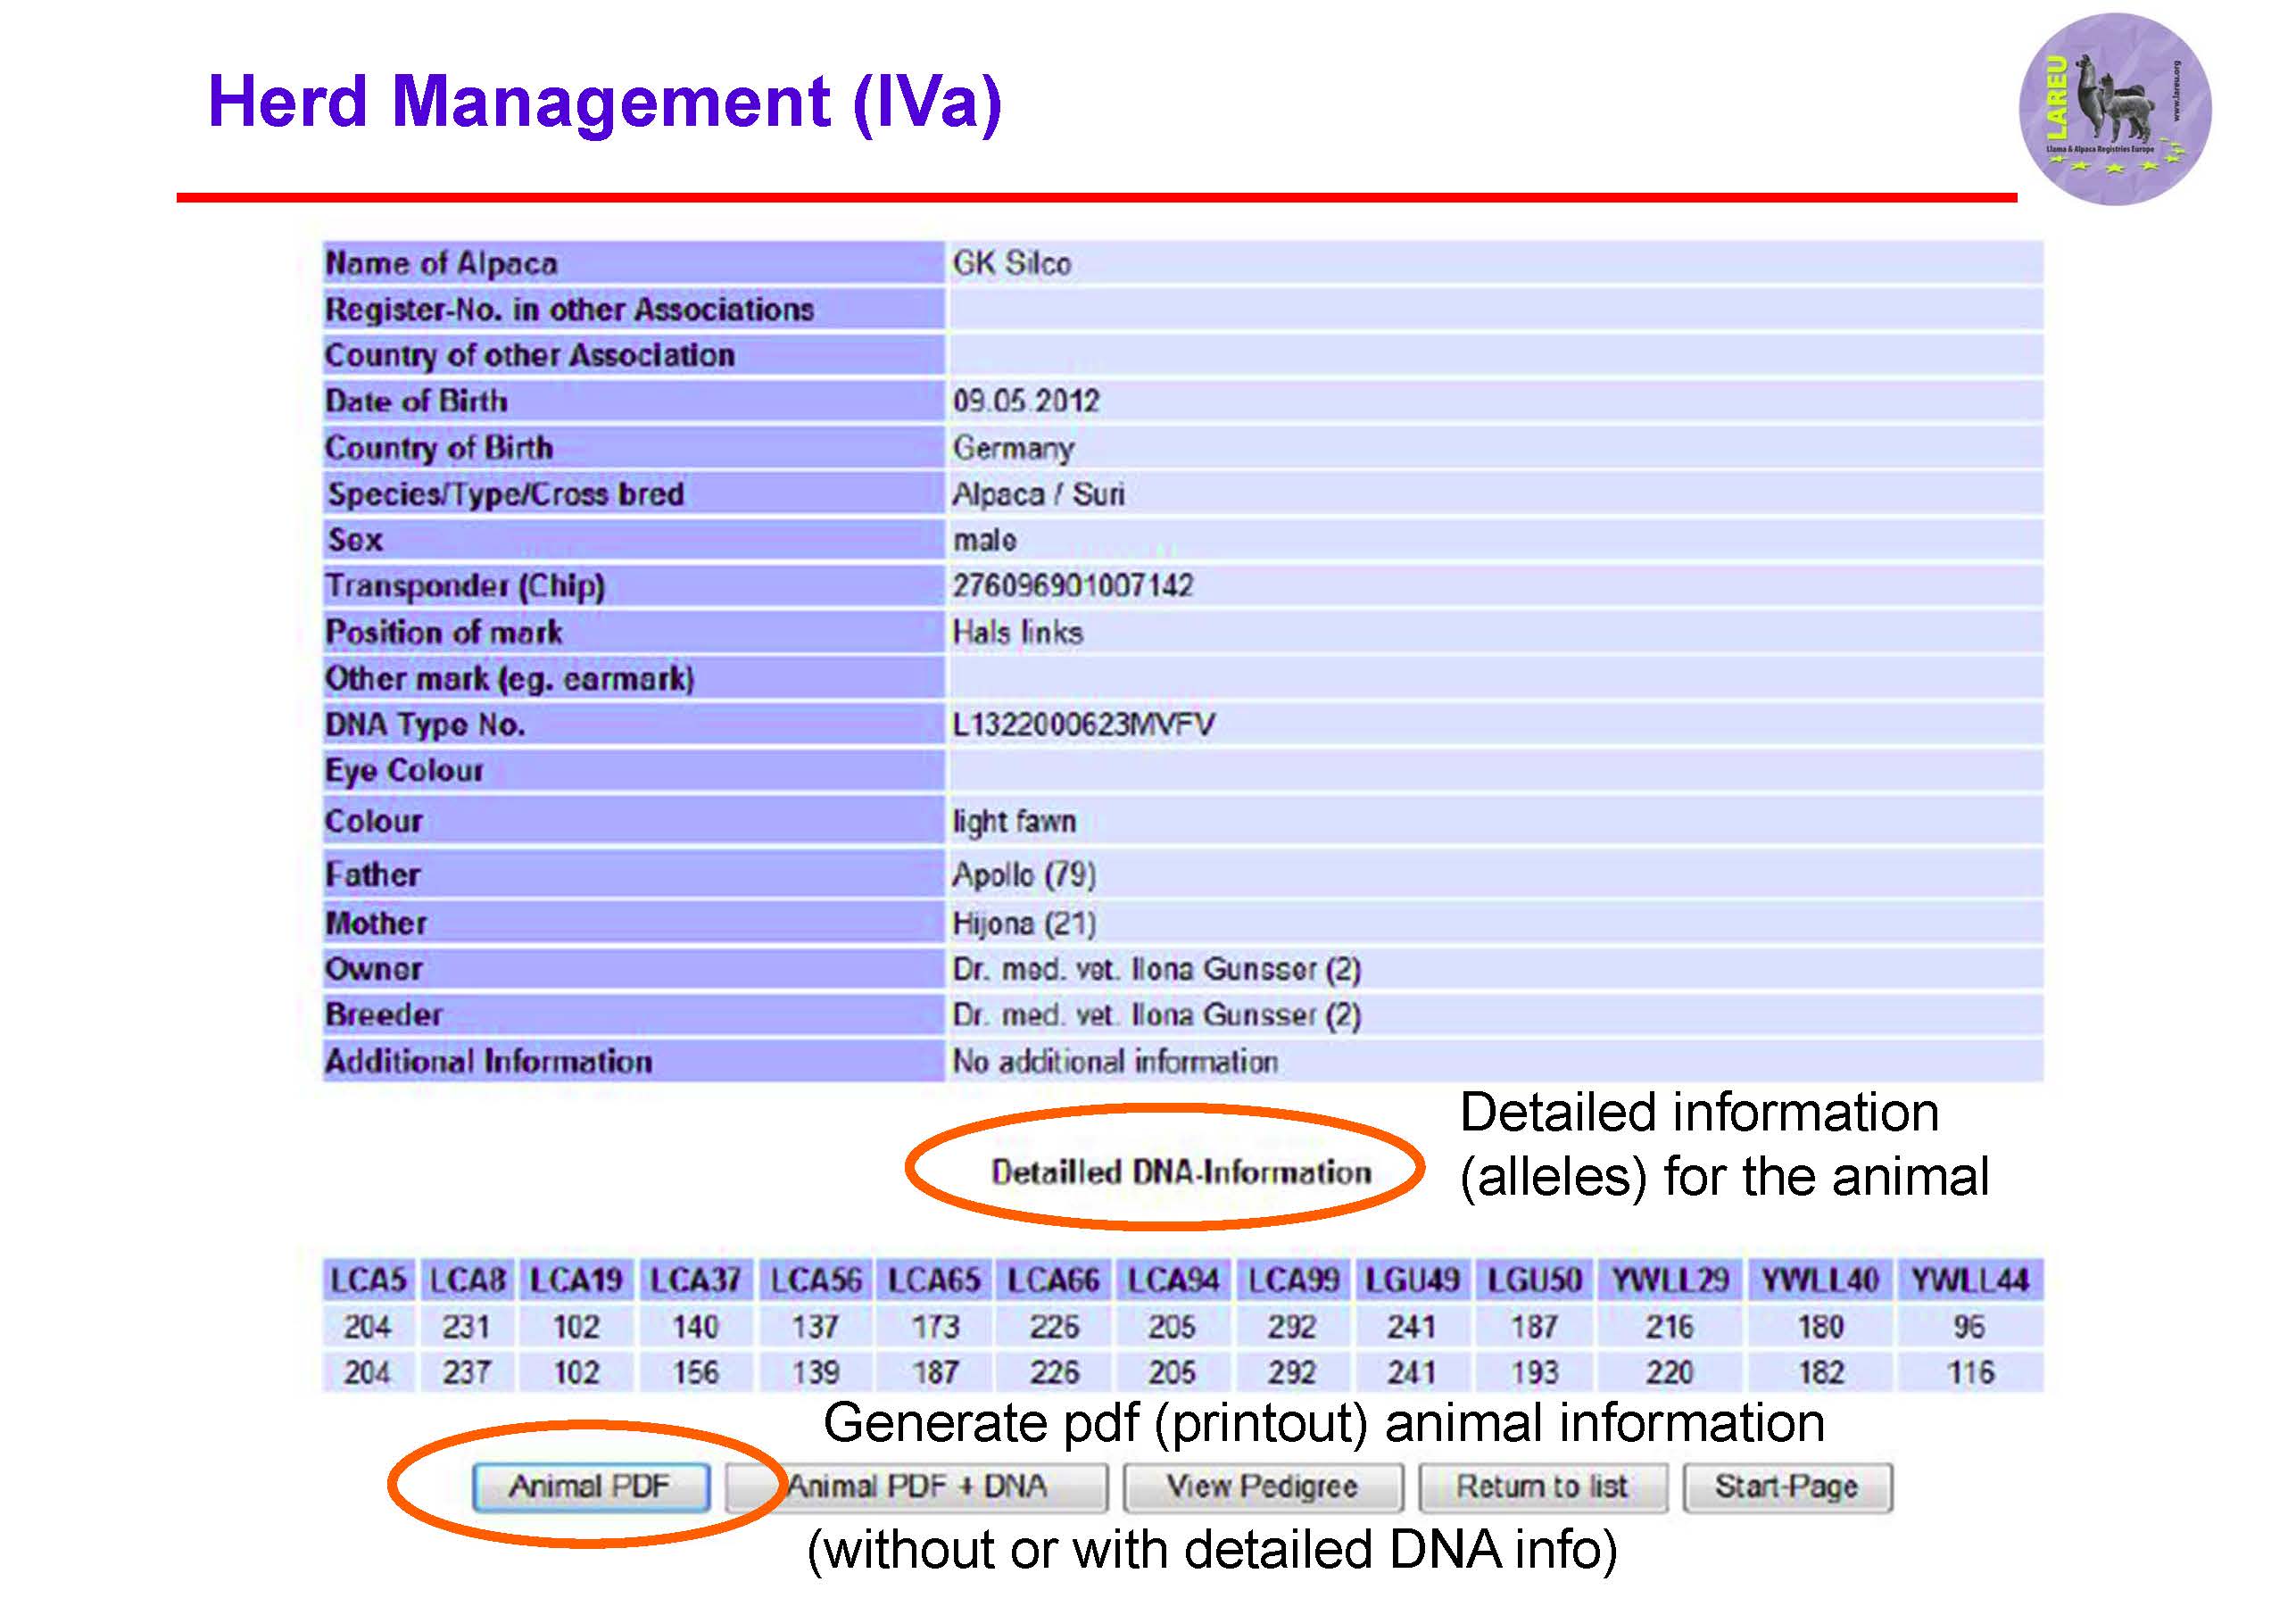Select allele value 173 under LCA65
The height and width of the screenshot is (1623, 2296).
(934, 1327)
